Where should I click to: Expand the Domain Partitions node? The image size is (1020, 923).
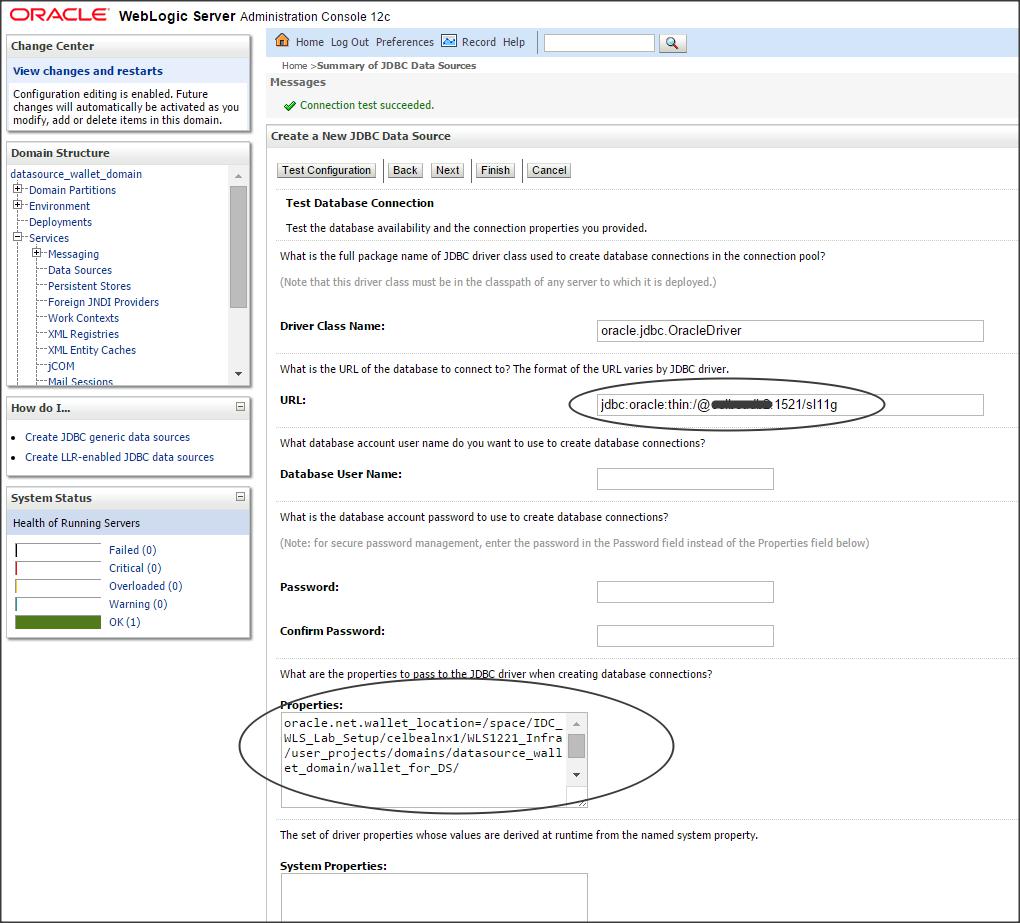[x=18, y=189]
